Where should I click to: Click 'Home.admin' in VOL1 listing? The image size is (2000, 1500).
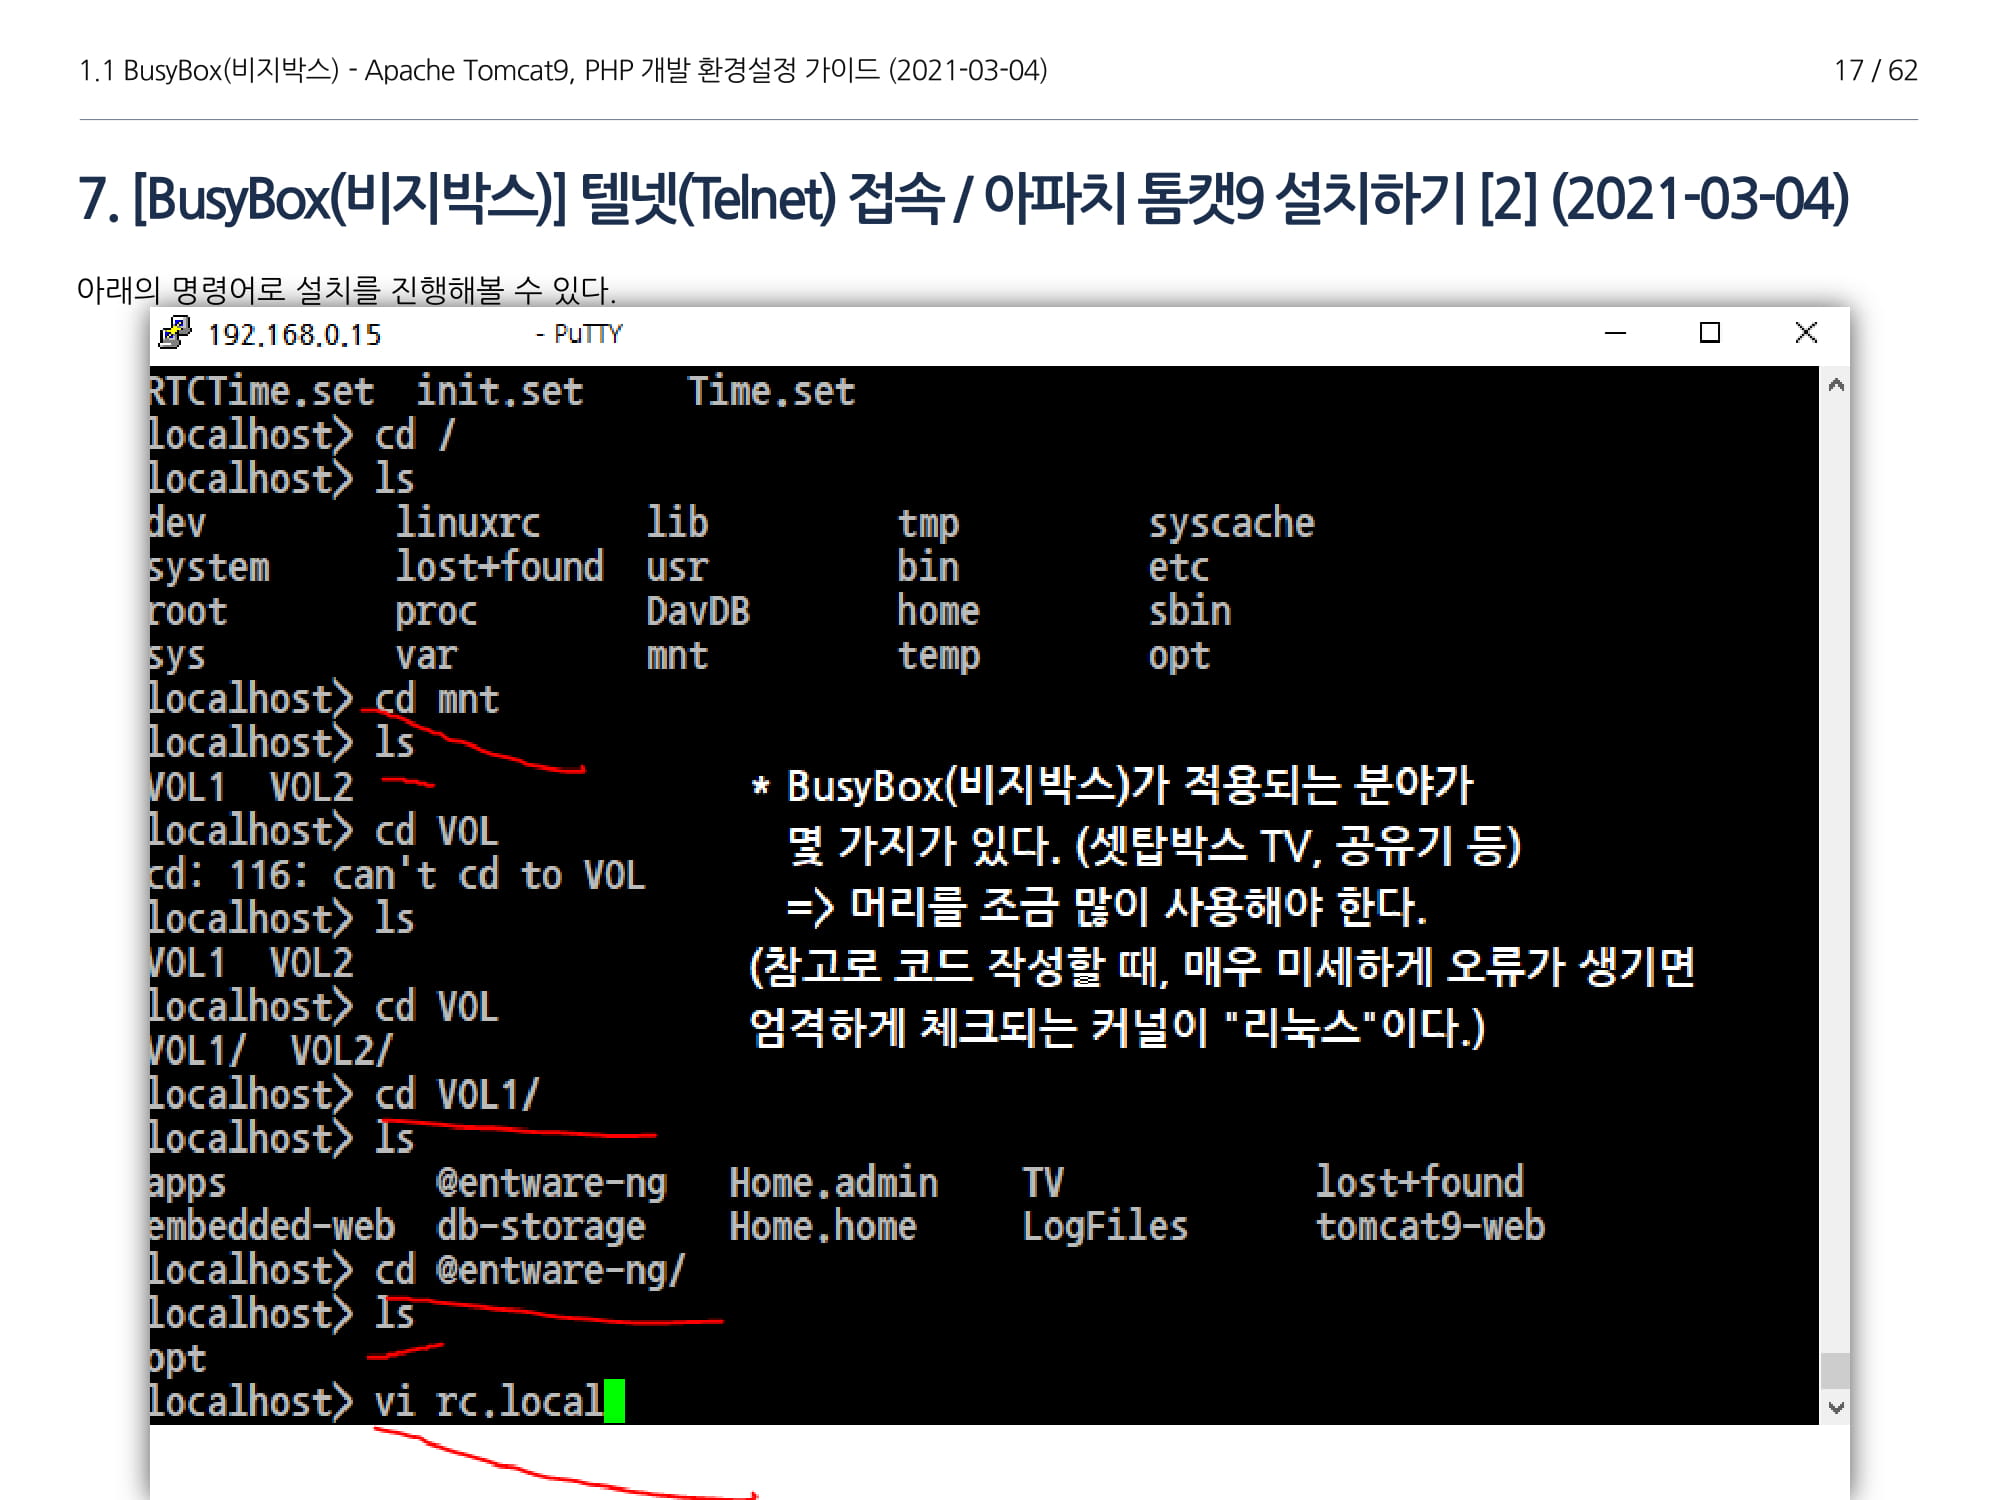click(833, 1182)
